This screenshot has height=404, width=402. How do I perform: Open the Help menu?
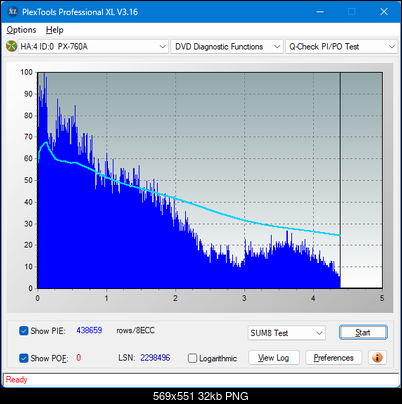[x=55, y=30]
